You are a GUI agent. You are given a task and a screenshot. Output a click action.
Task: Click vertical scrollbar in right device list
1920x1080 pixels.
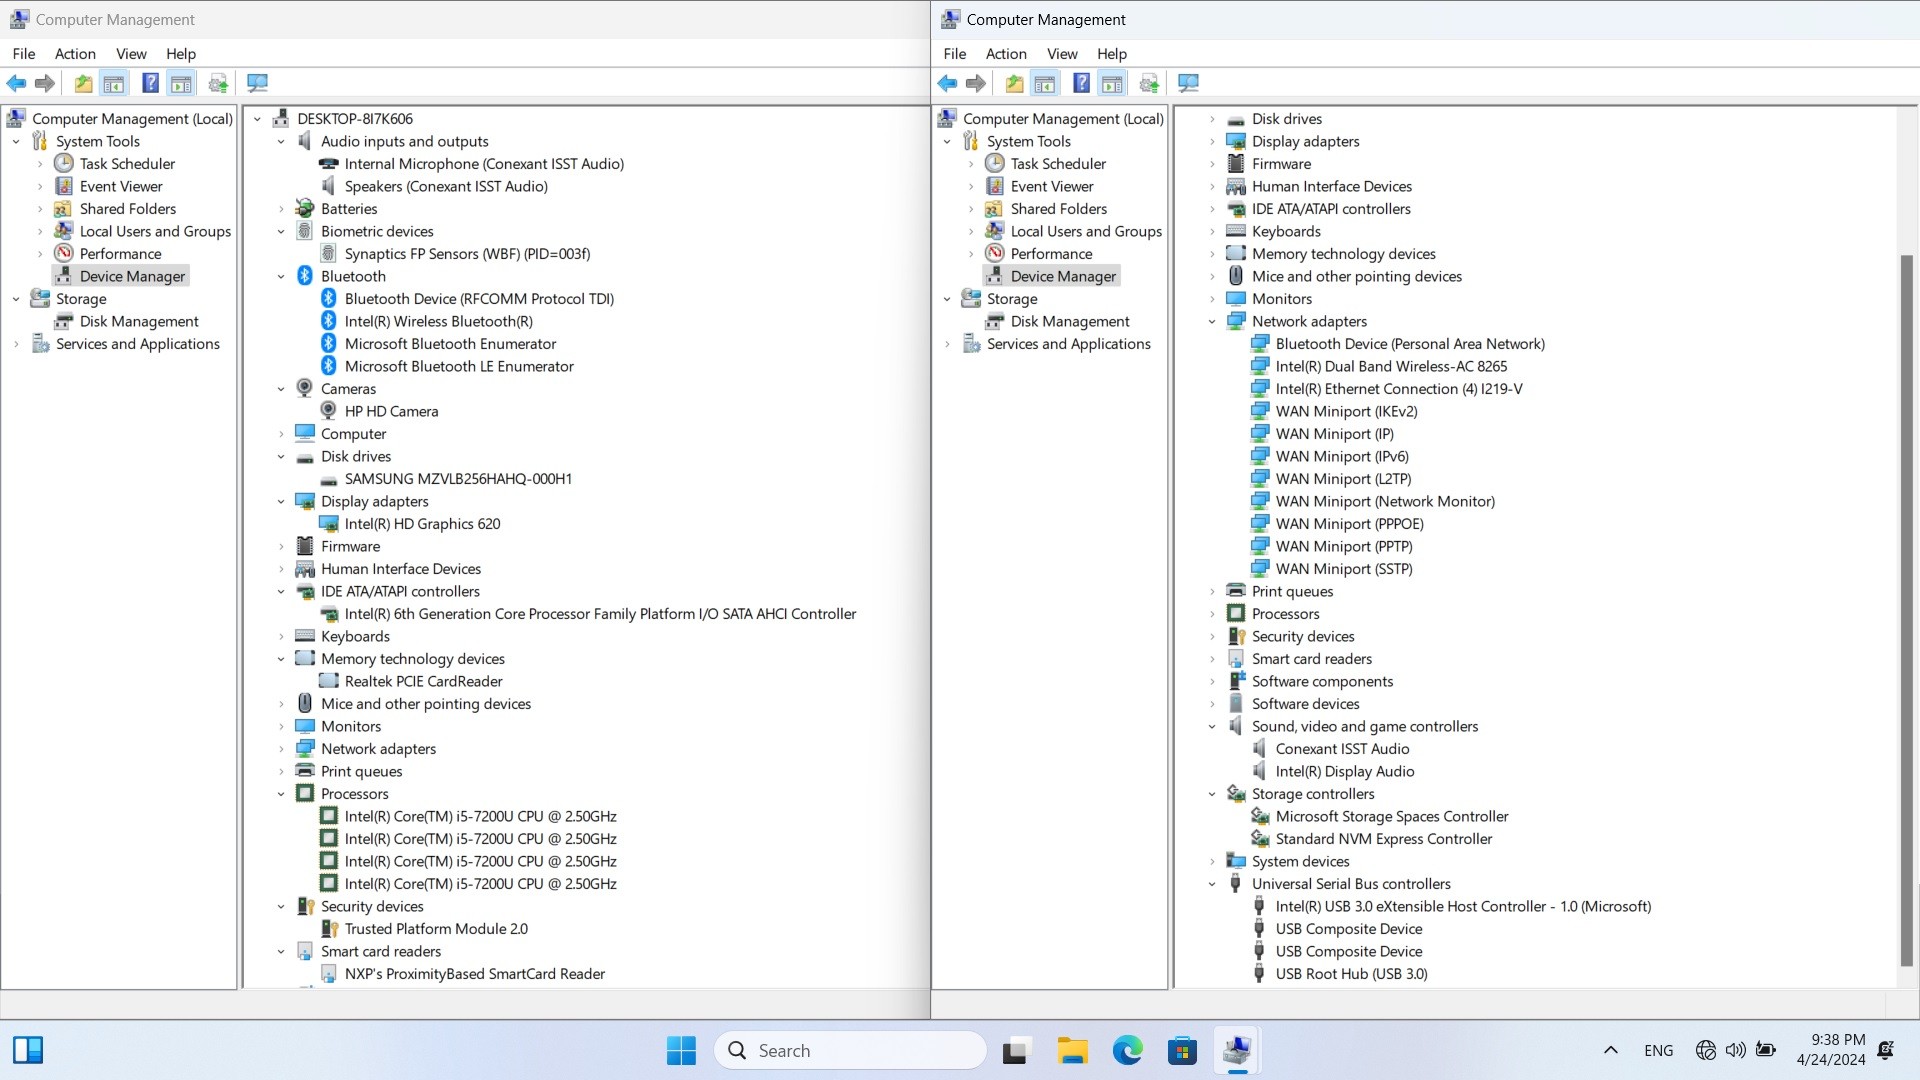click(x=1906, y=610)
